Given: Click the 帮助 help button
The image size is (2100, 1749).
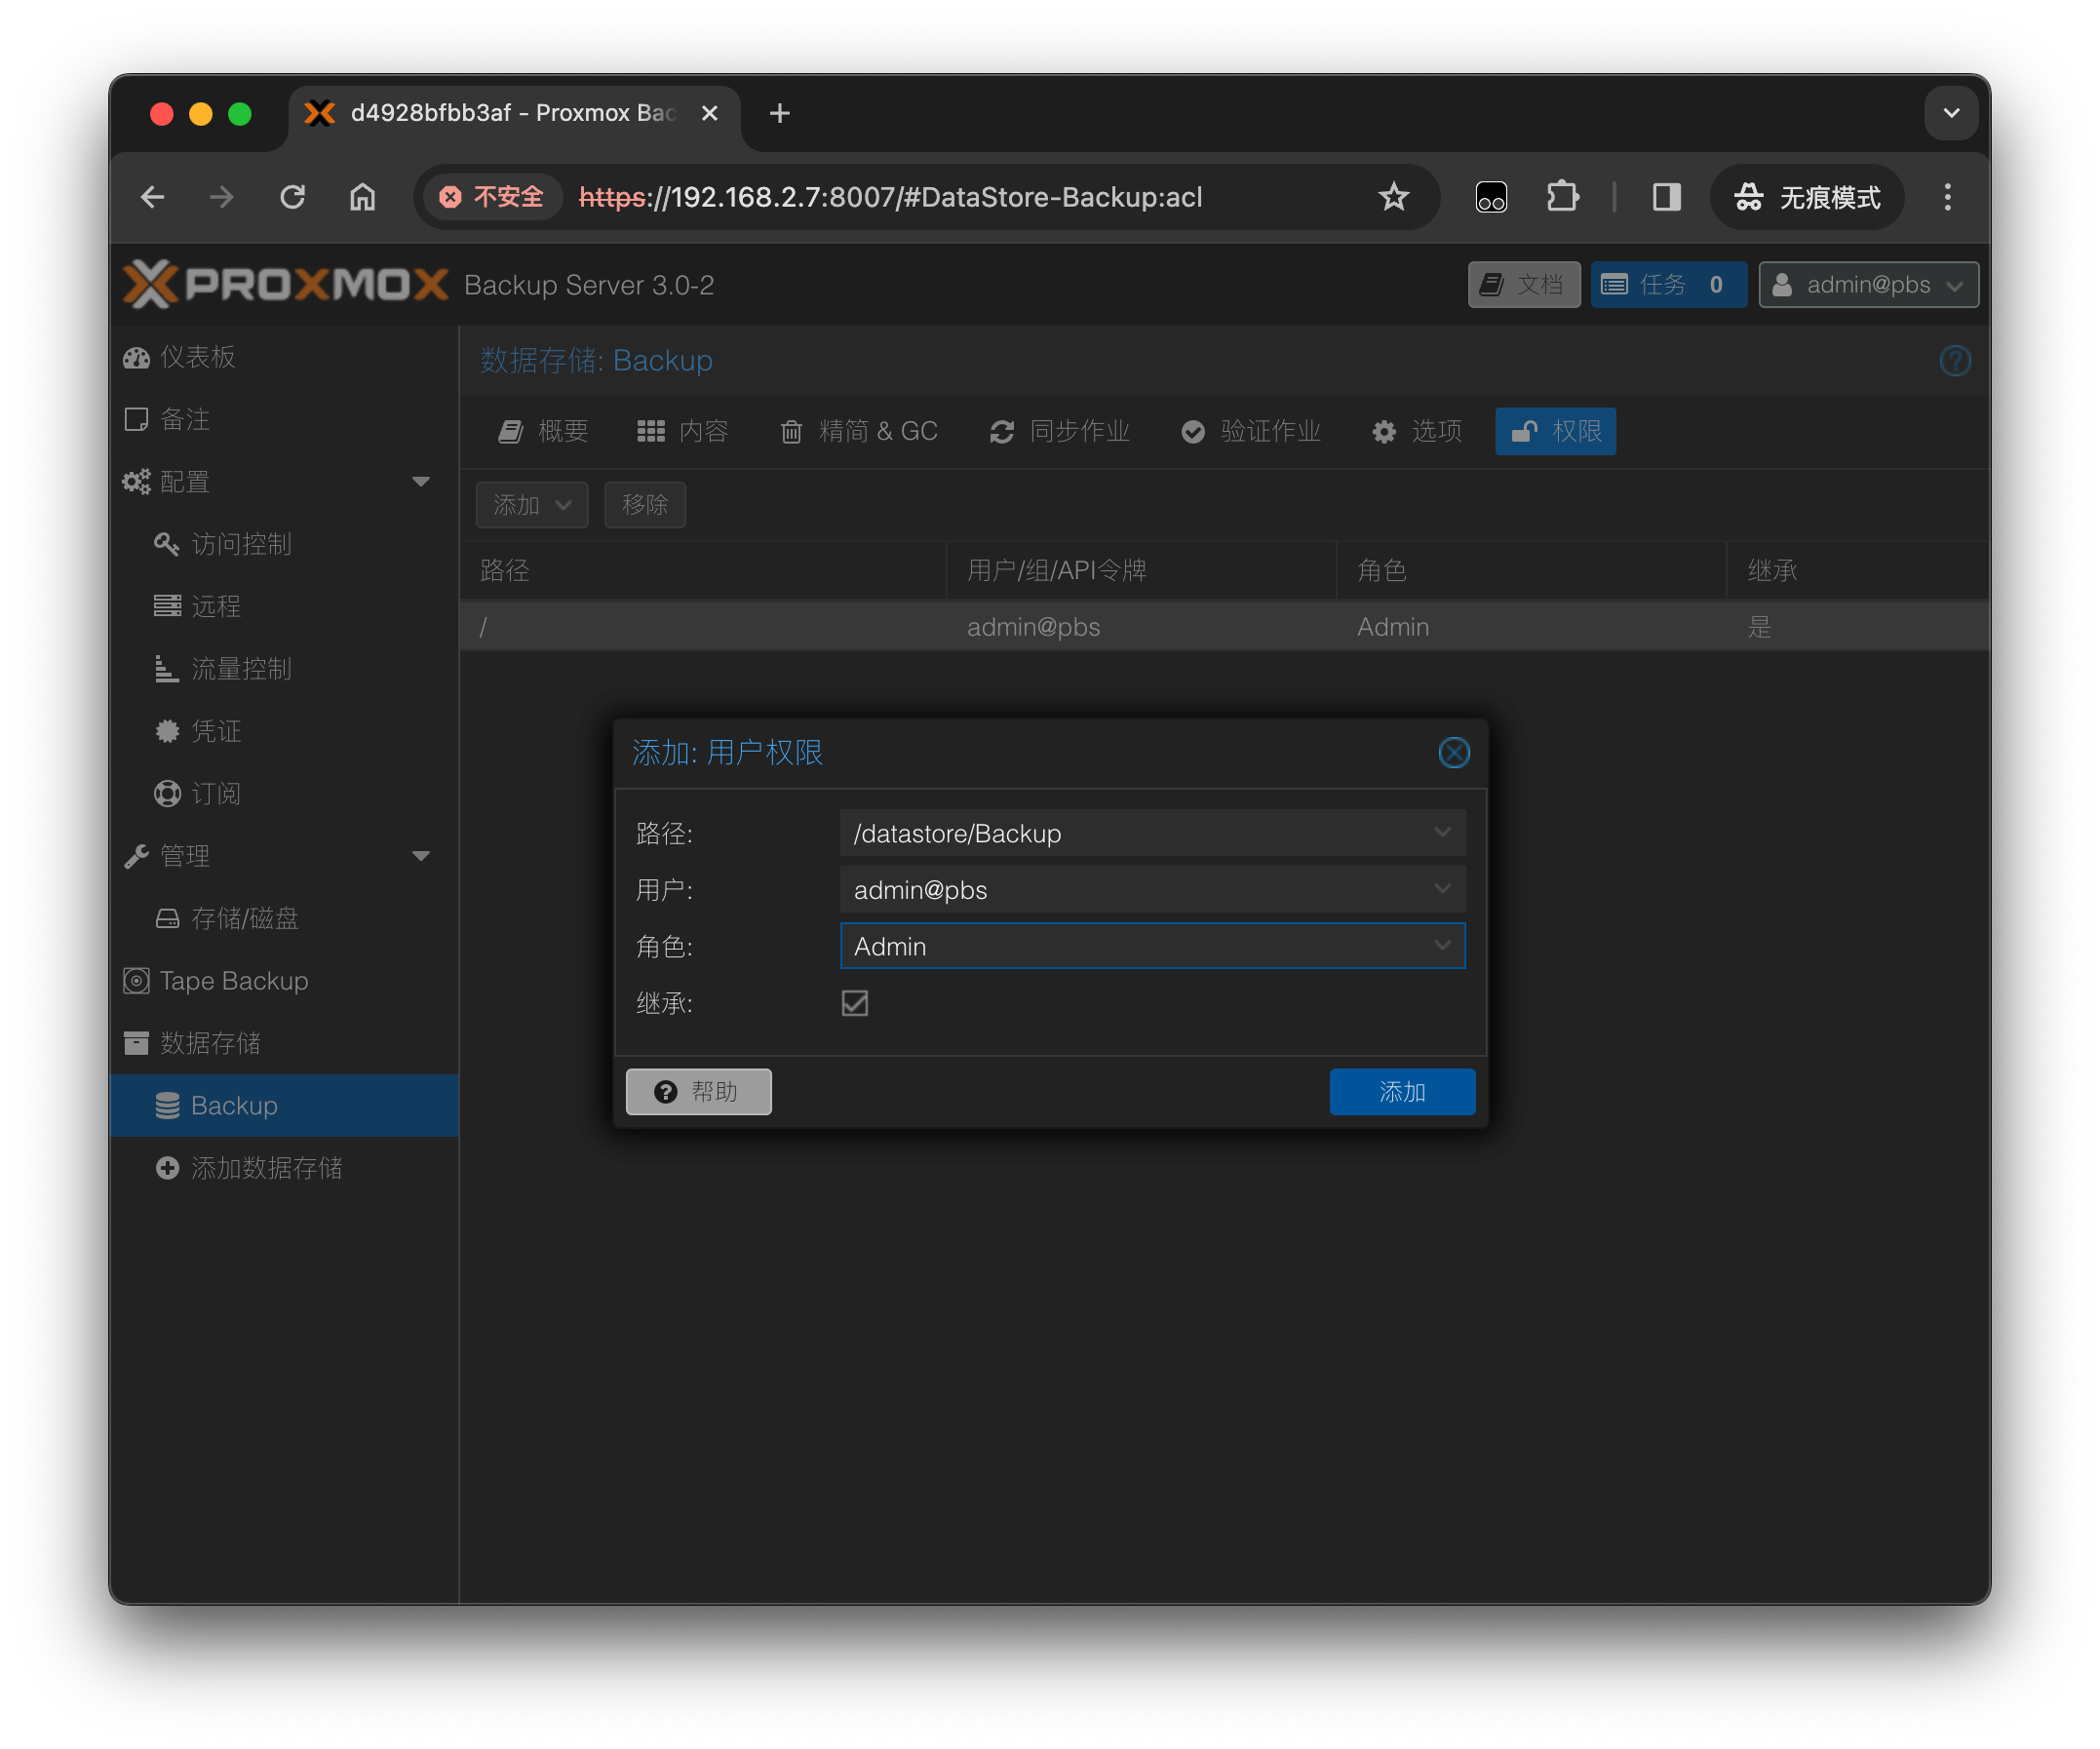Looking at the screenshot, I should (698, 1091).
